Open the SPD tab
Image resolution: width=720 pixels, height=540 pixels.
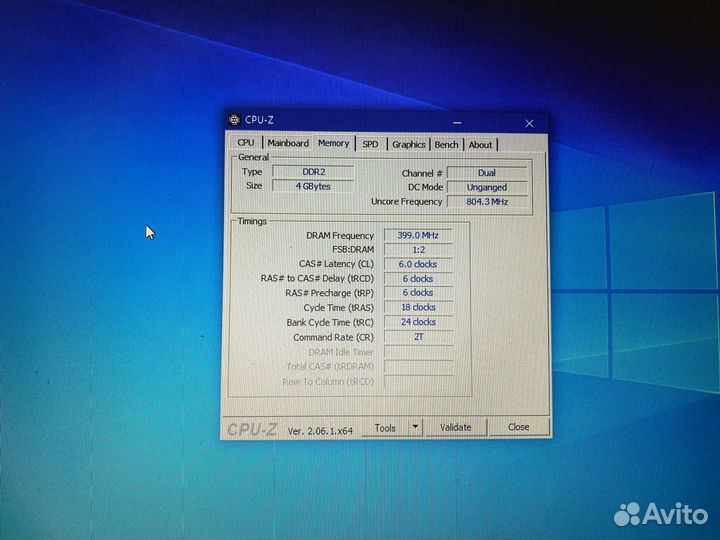tap(370, 144)
